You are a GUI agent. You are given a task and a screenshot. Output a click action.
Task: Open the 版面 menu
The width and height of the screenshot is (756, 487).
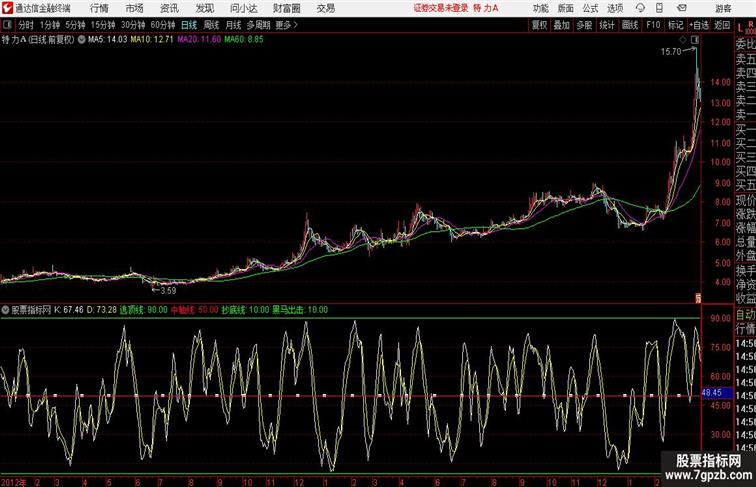point(565,8)
